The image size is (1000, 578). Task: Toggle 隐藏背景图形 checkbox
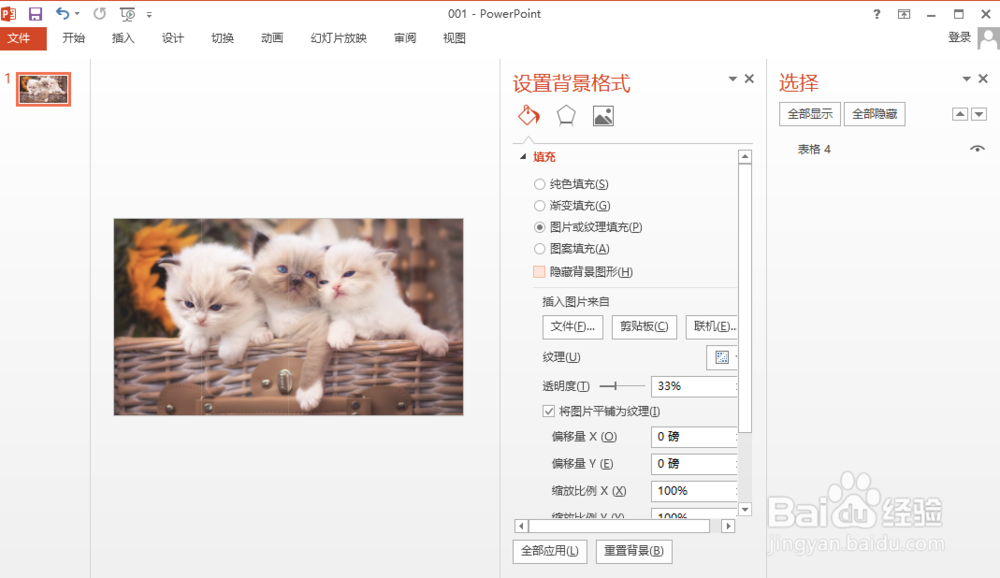coord(539,272)
